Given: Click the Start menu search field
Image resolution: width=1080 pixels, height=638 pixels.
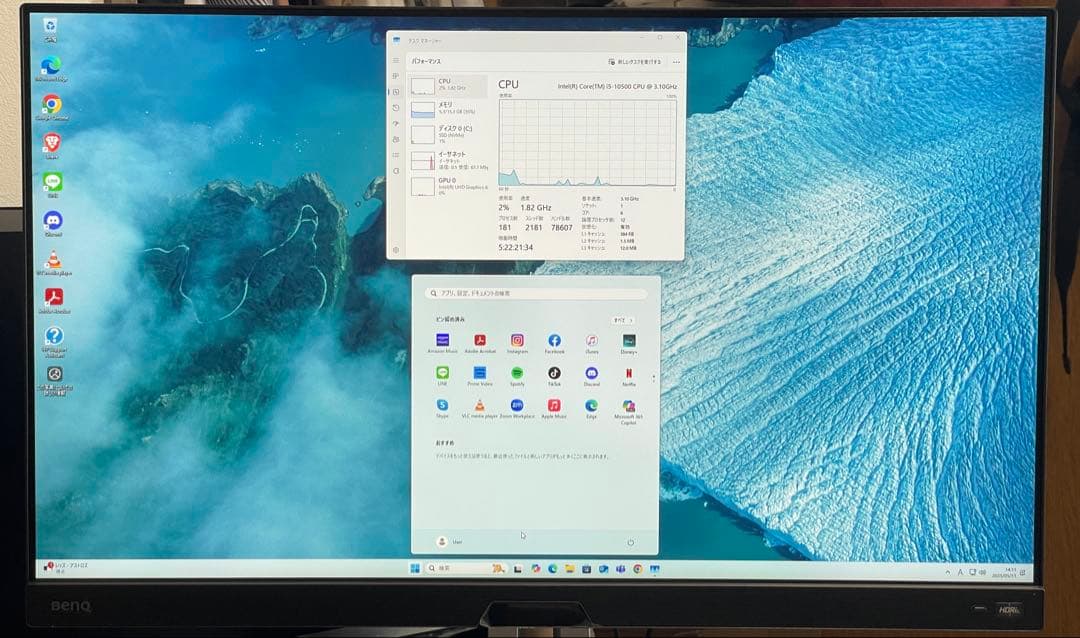Looking at the screenshot, I should click(x=536, y=294).
